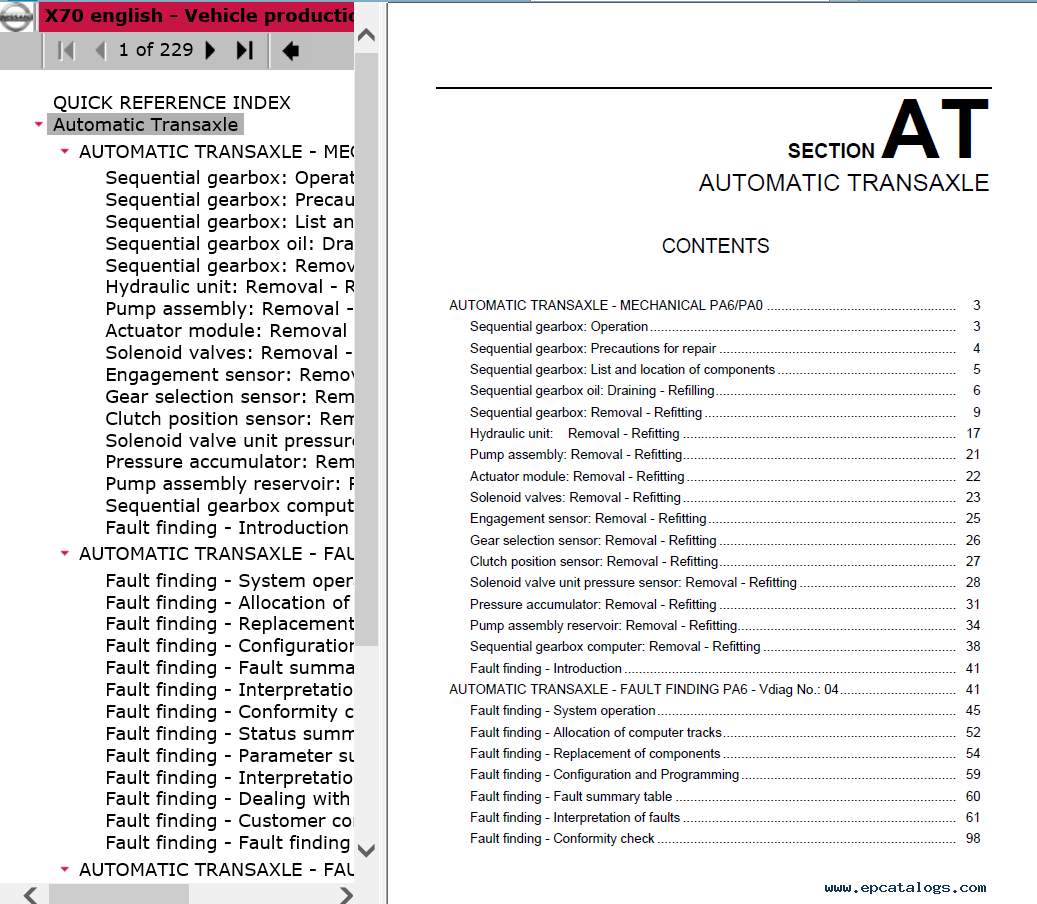
Task: Open Hydraulic unit: Removal in index tree
Action: click(x=228, y=287)
